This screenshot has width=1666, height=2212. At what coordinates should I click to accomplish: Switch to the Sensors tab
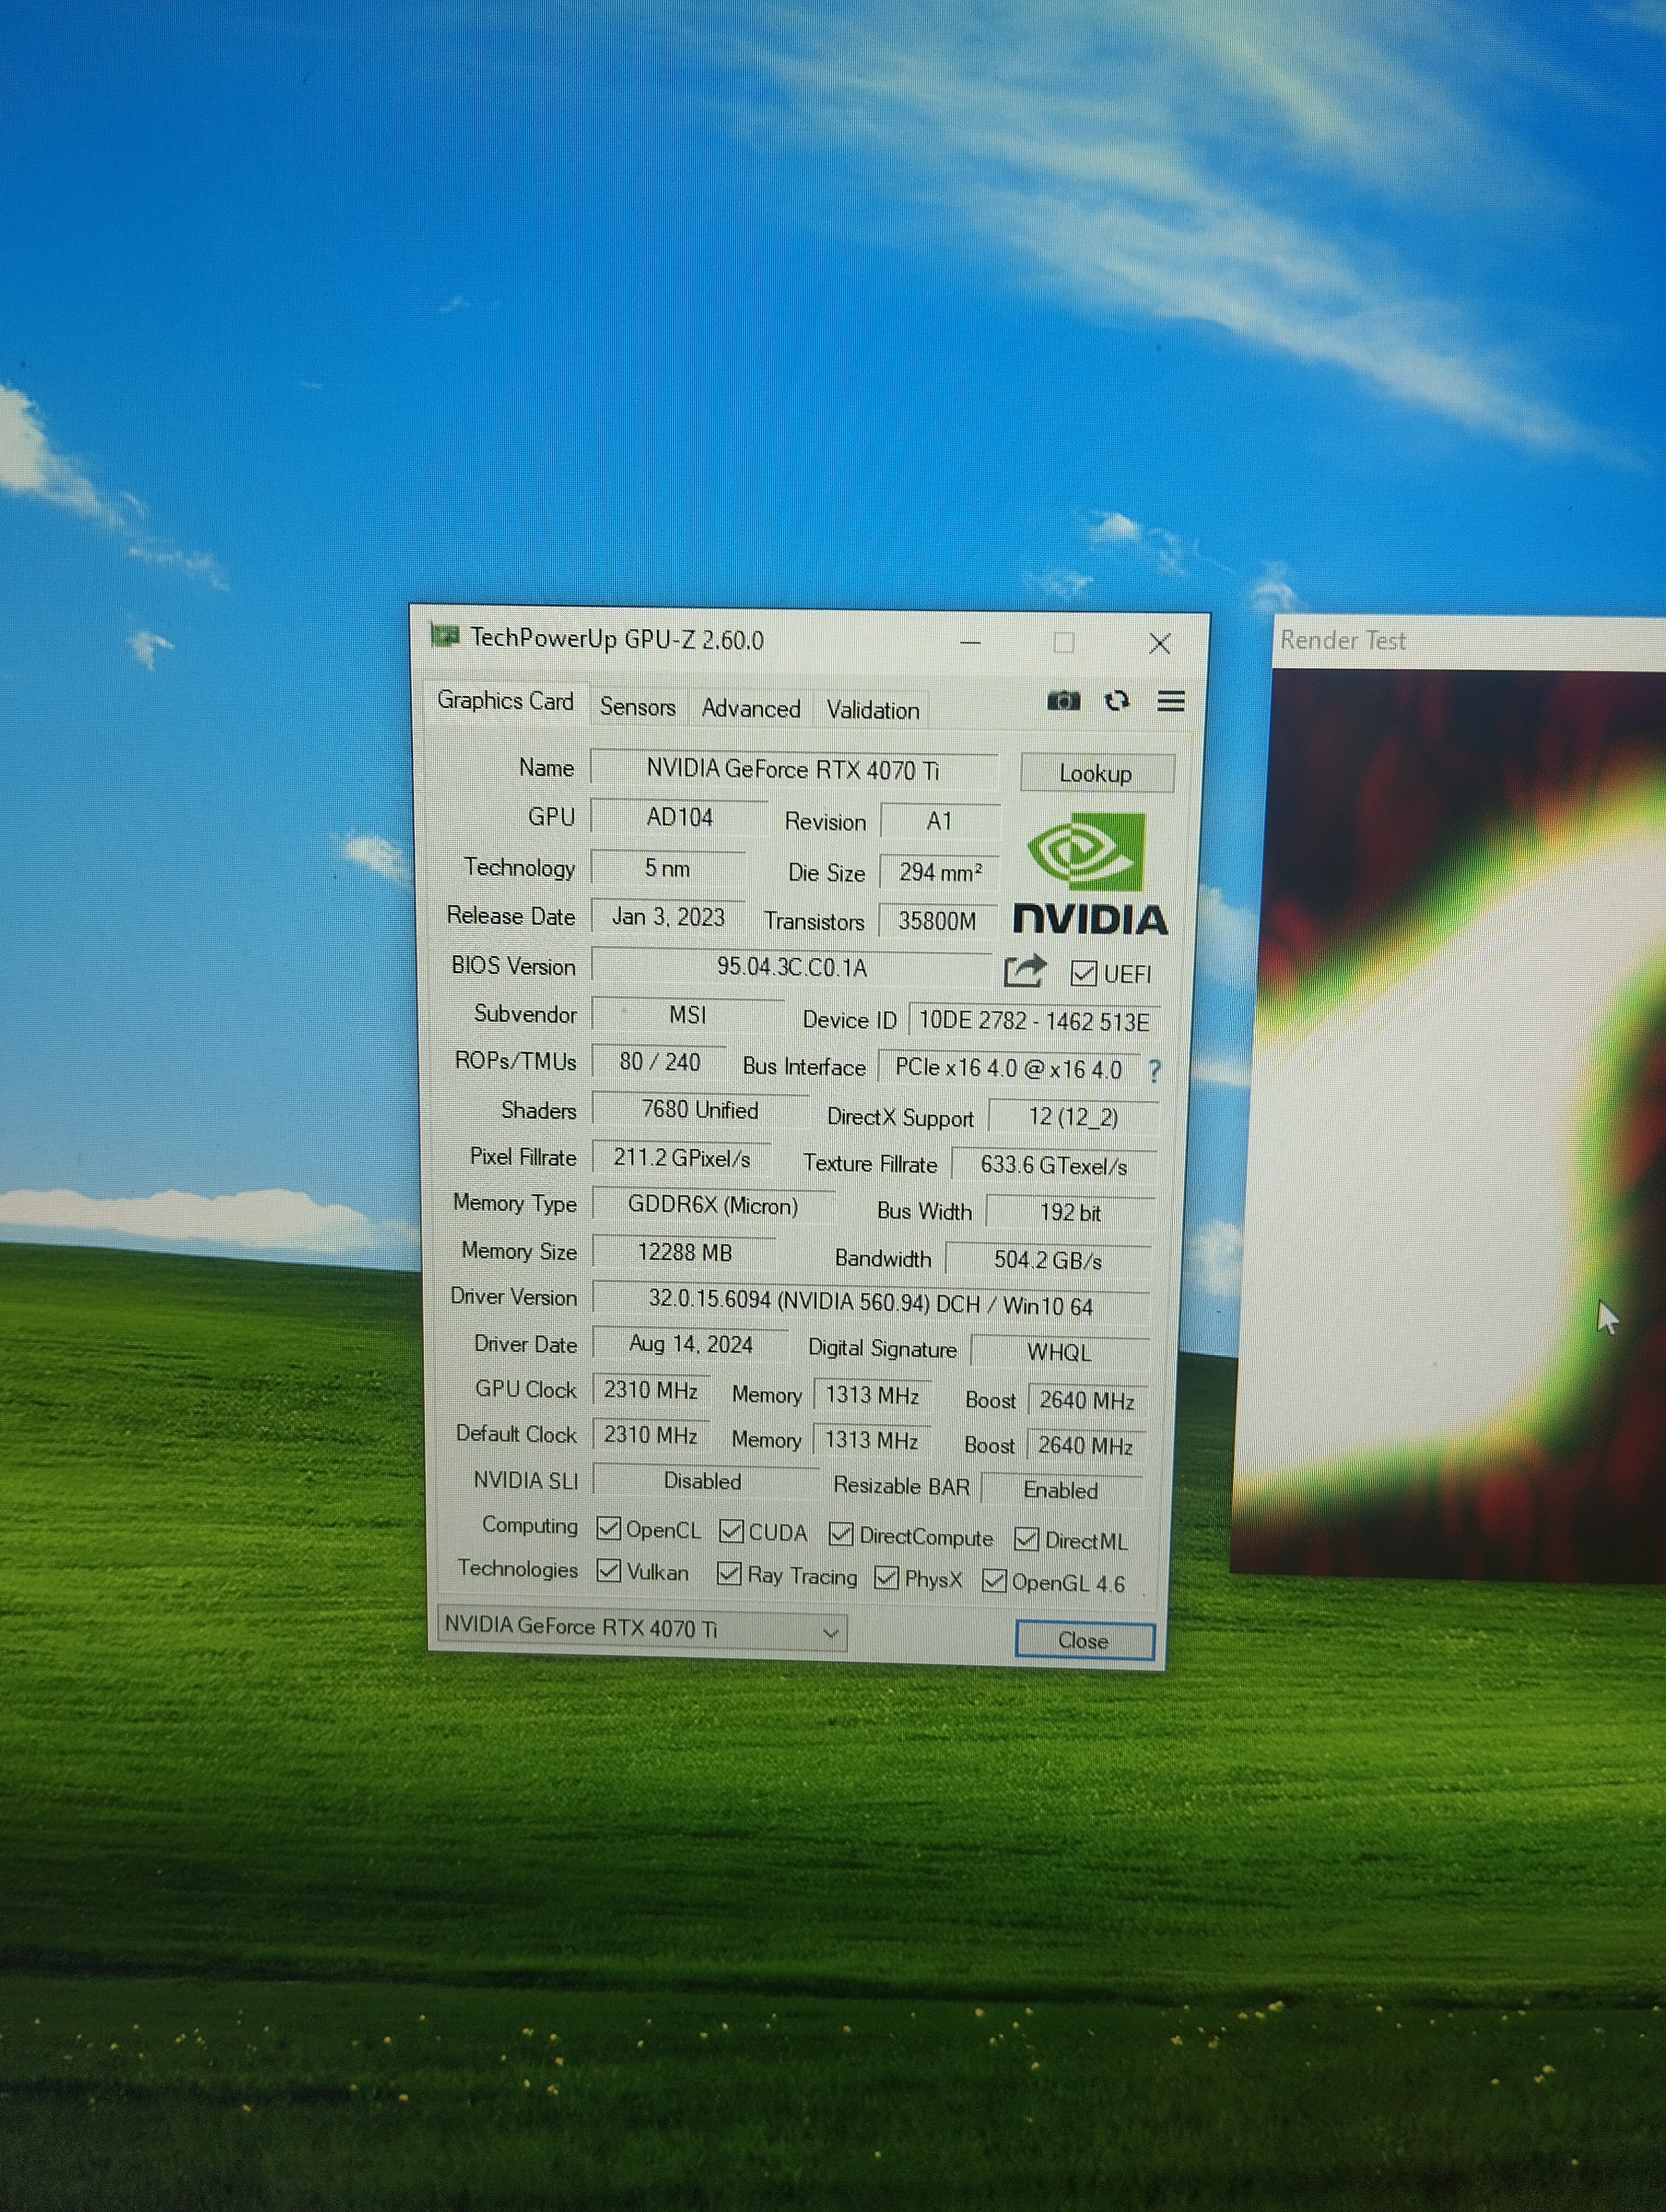[637, 707]
